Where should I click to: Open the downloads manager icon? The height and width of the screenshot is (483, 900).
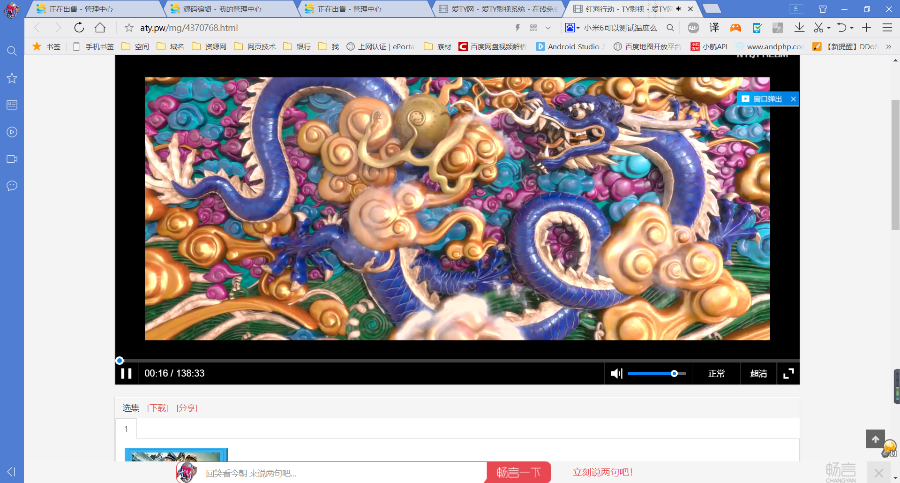799,28
